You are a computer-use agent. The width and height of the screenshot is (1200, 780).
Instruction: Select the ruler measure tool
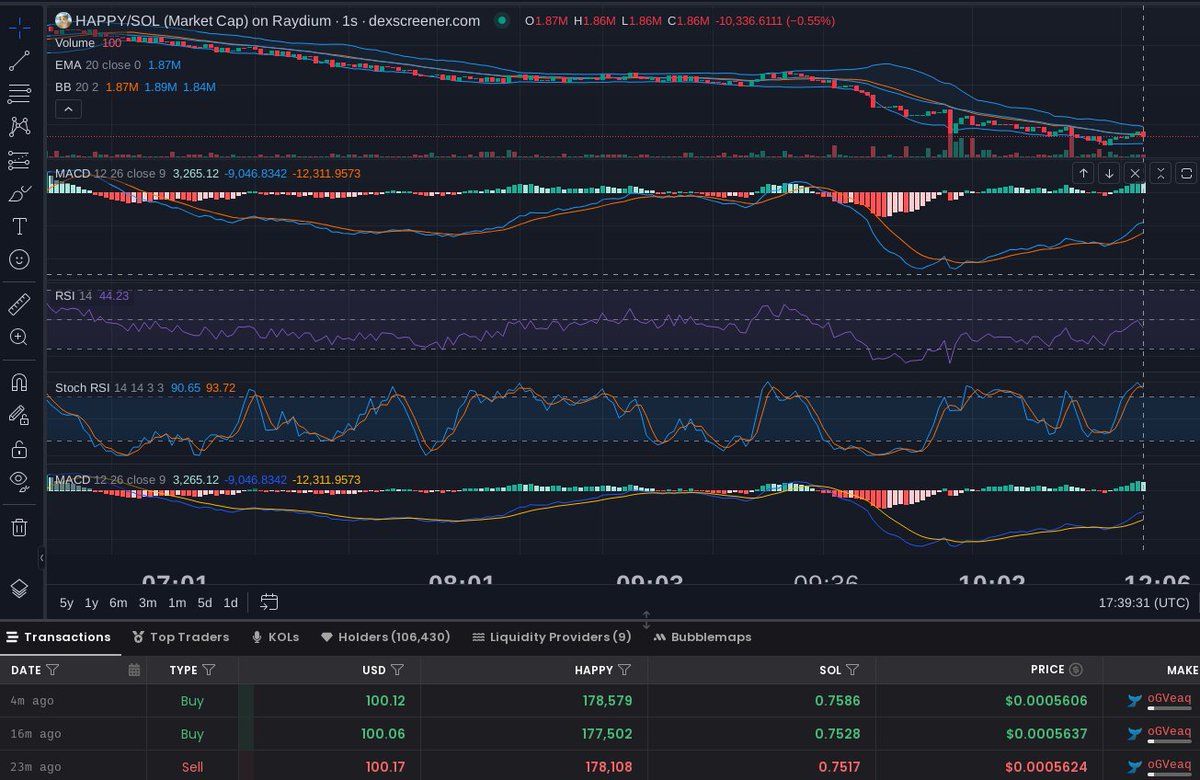tap(19, 304)
